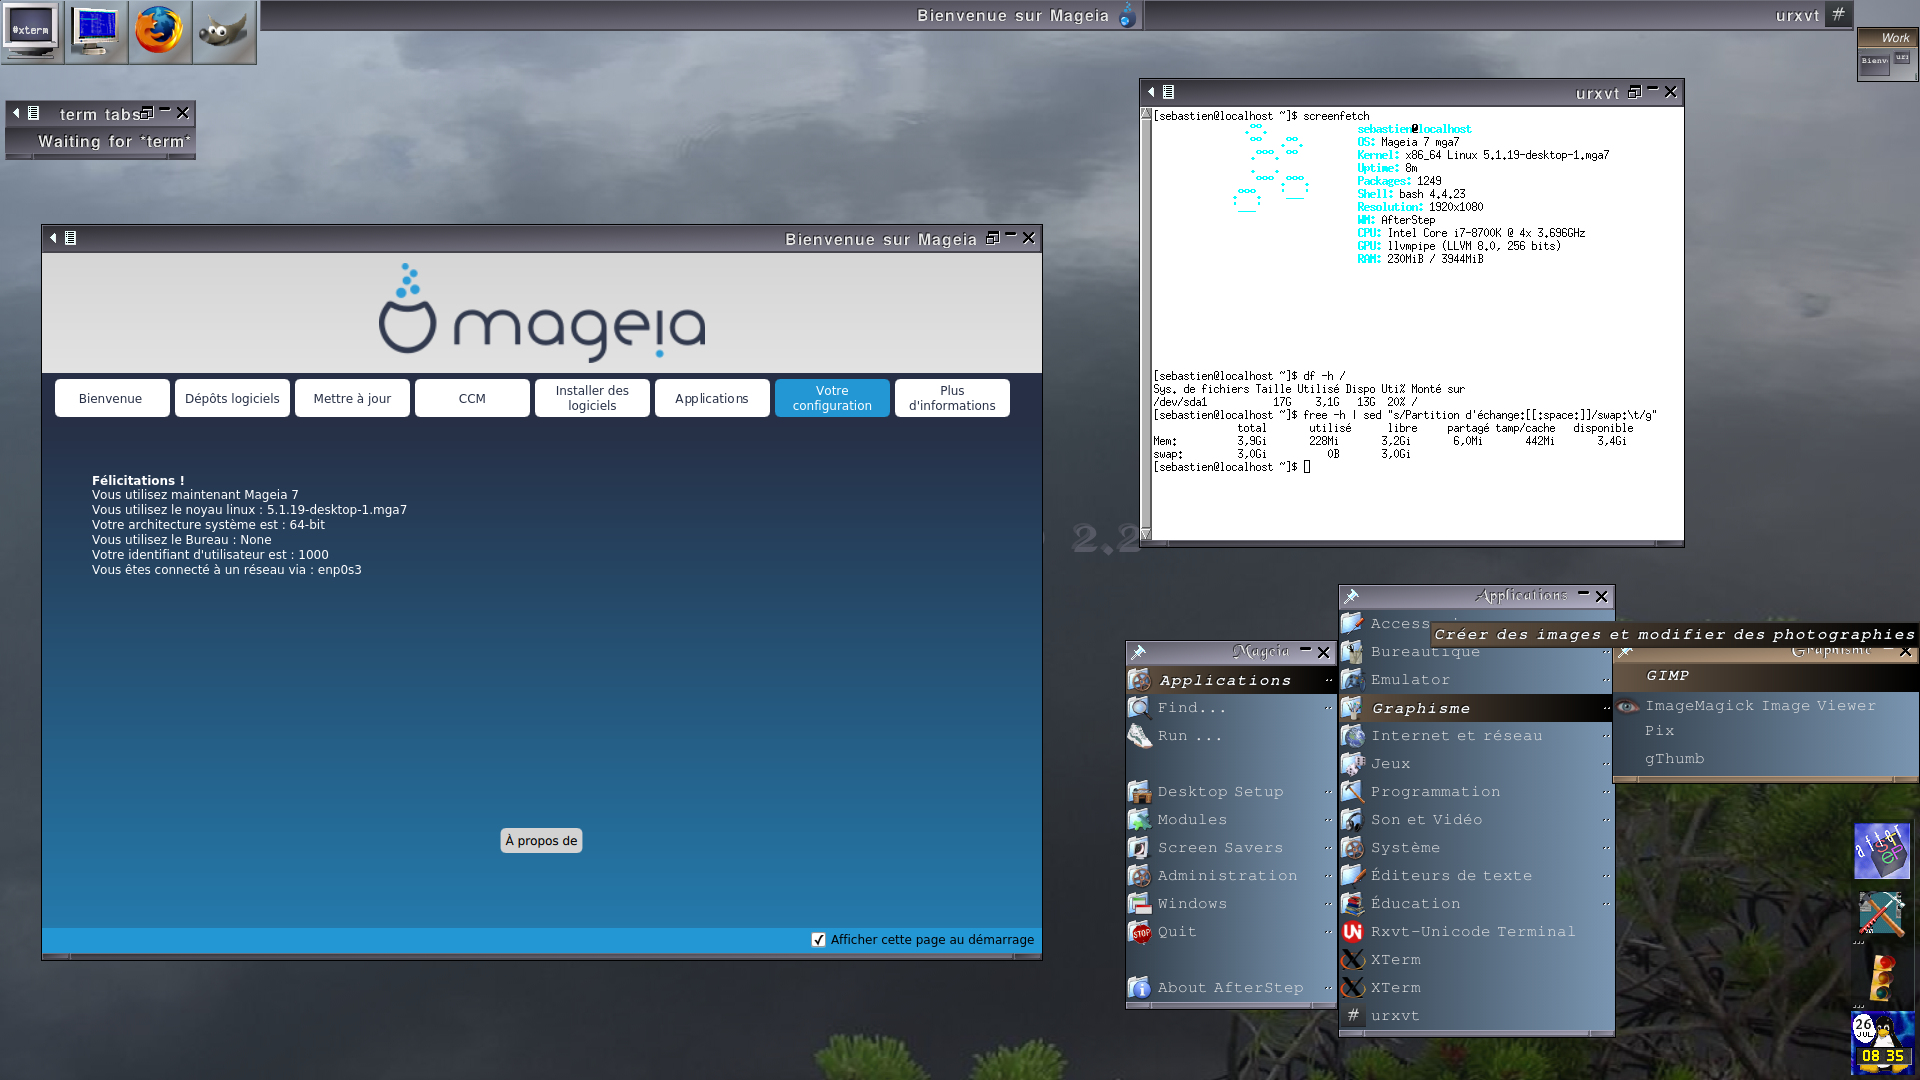
Task: Expand the Éducation submenu
Action: click(1606, 904)
